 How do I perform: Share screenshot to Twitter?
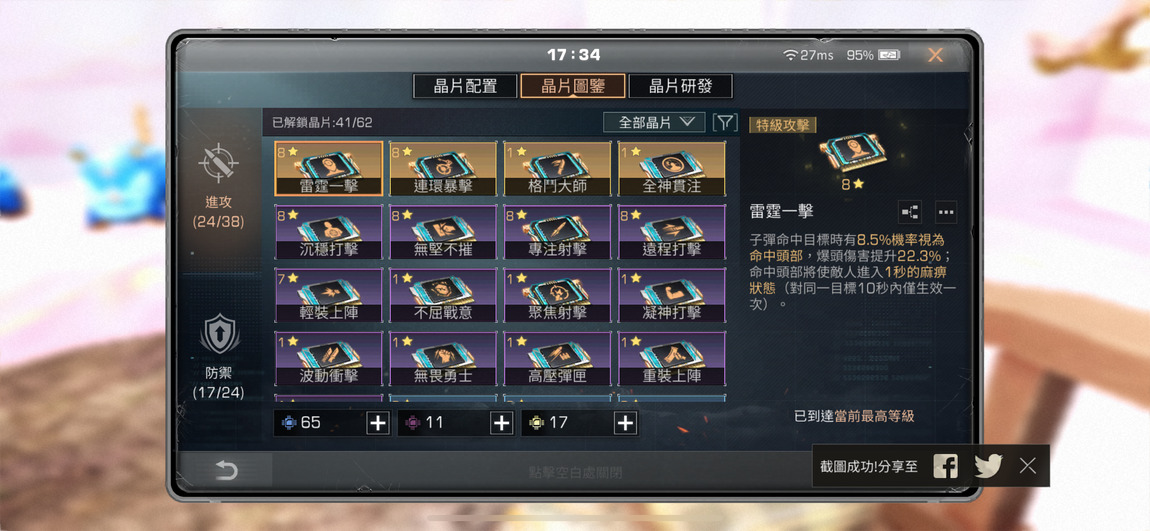[988, 466]
